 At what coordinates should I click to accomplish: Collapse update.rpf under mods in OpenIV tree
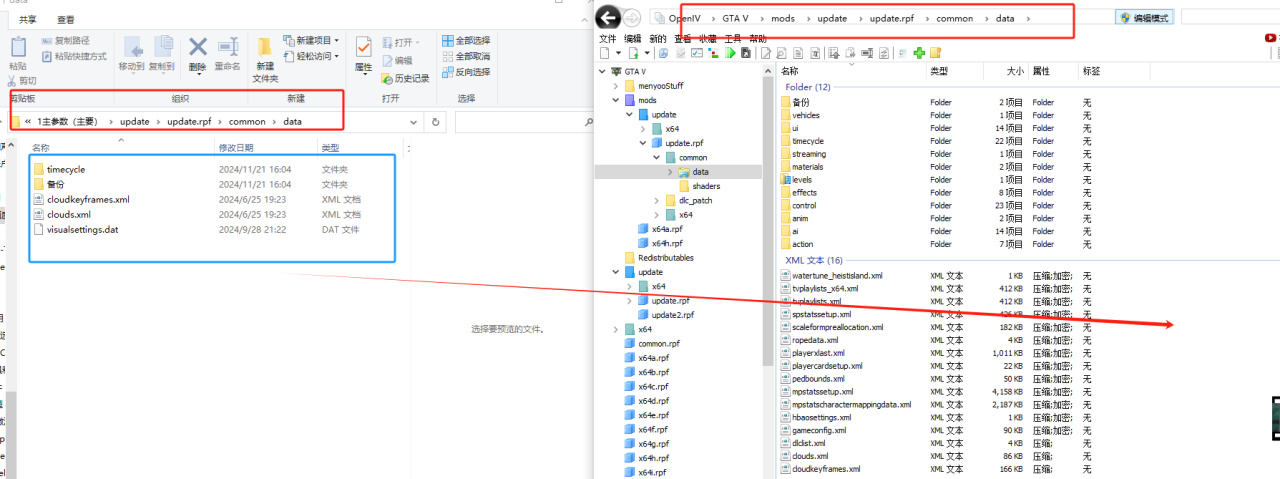click(643, 143)
